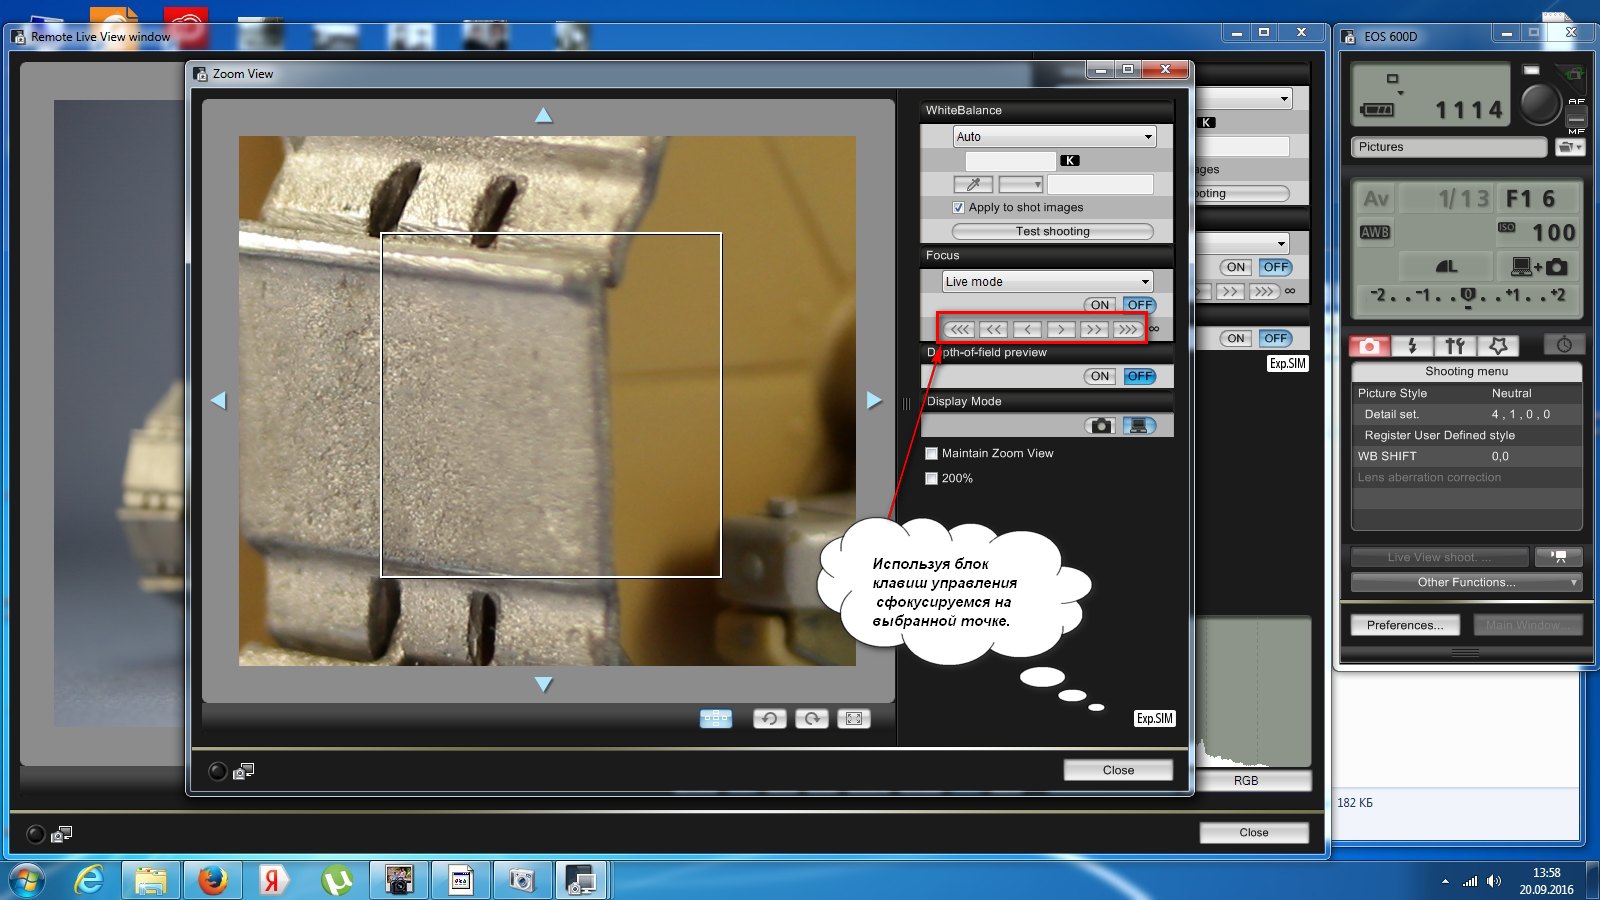The image size is (1600, 900).
Task: Open the Auto white balance dropdown
Action: click(x=1053, y=137)
